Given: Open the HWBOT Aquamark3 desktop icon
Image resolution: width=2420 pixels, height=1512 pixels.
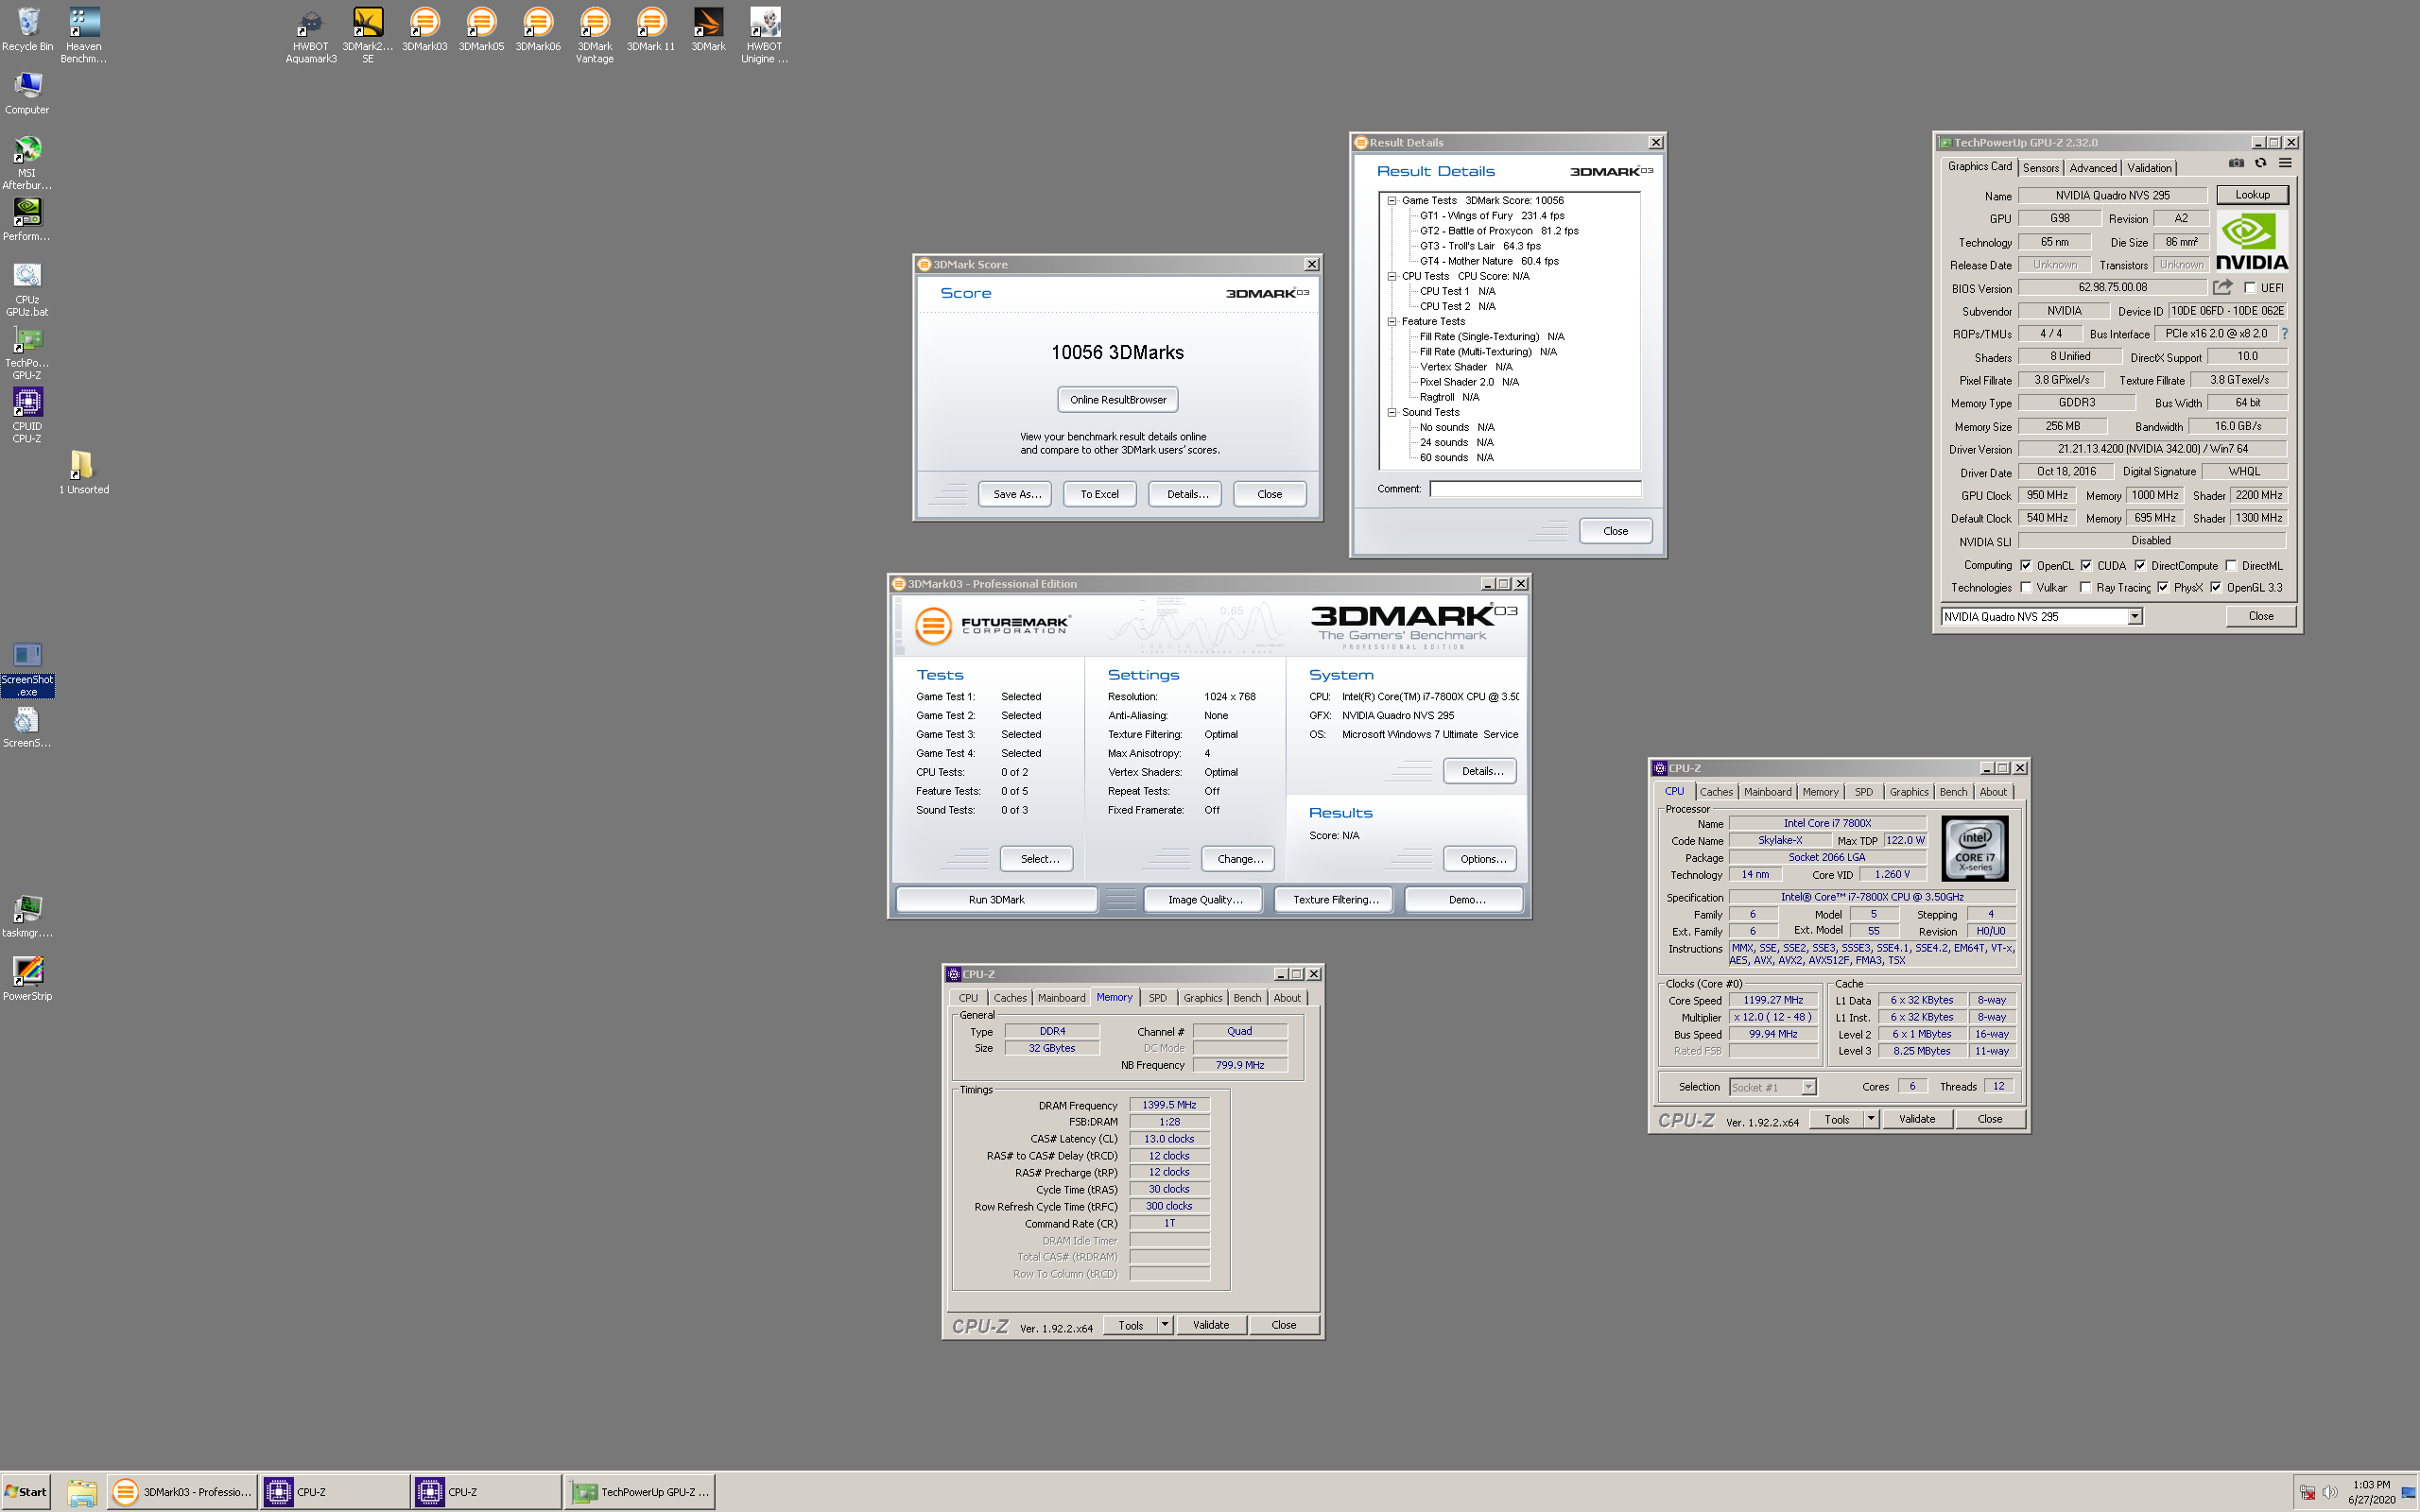Looking at the screenshot, I should coord(311,36).
